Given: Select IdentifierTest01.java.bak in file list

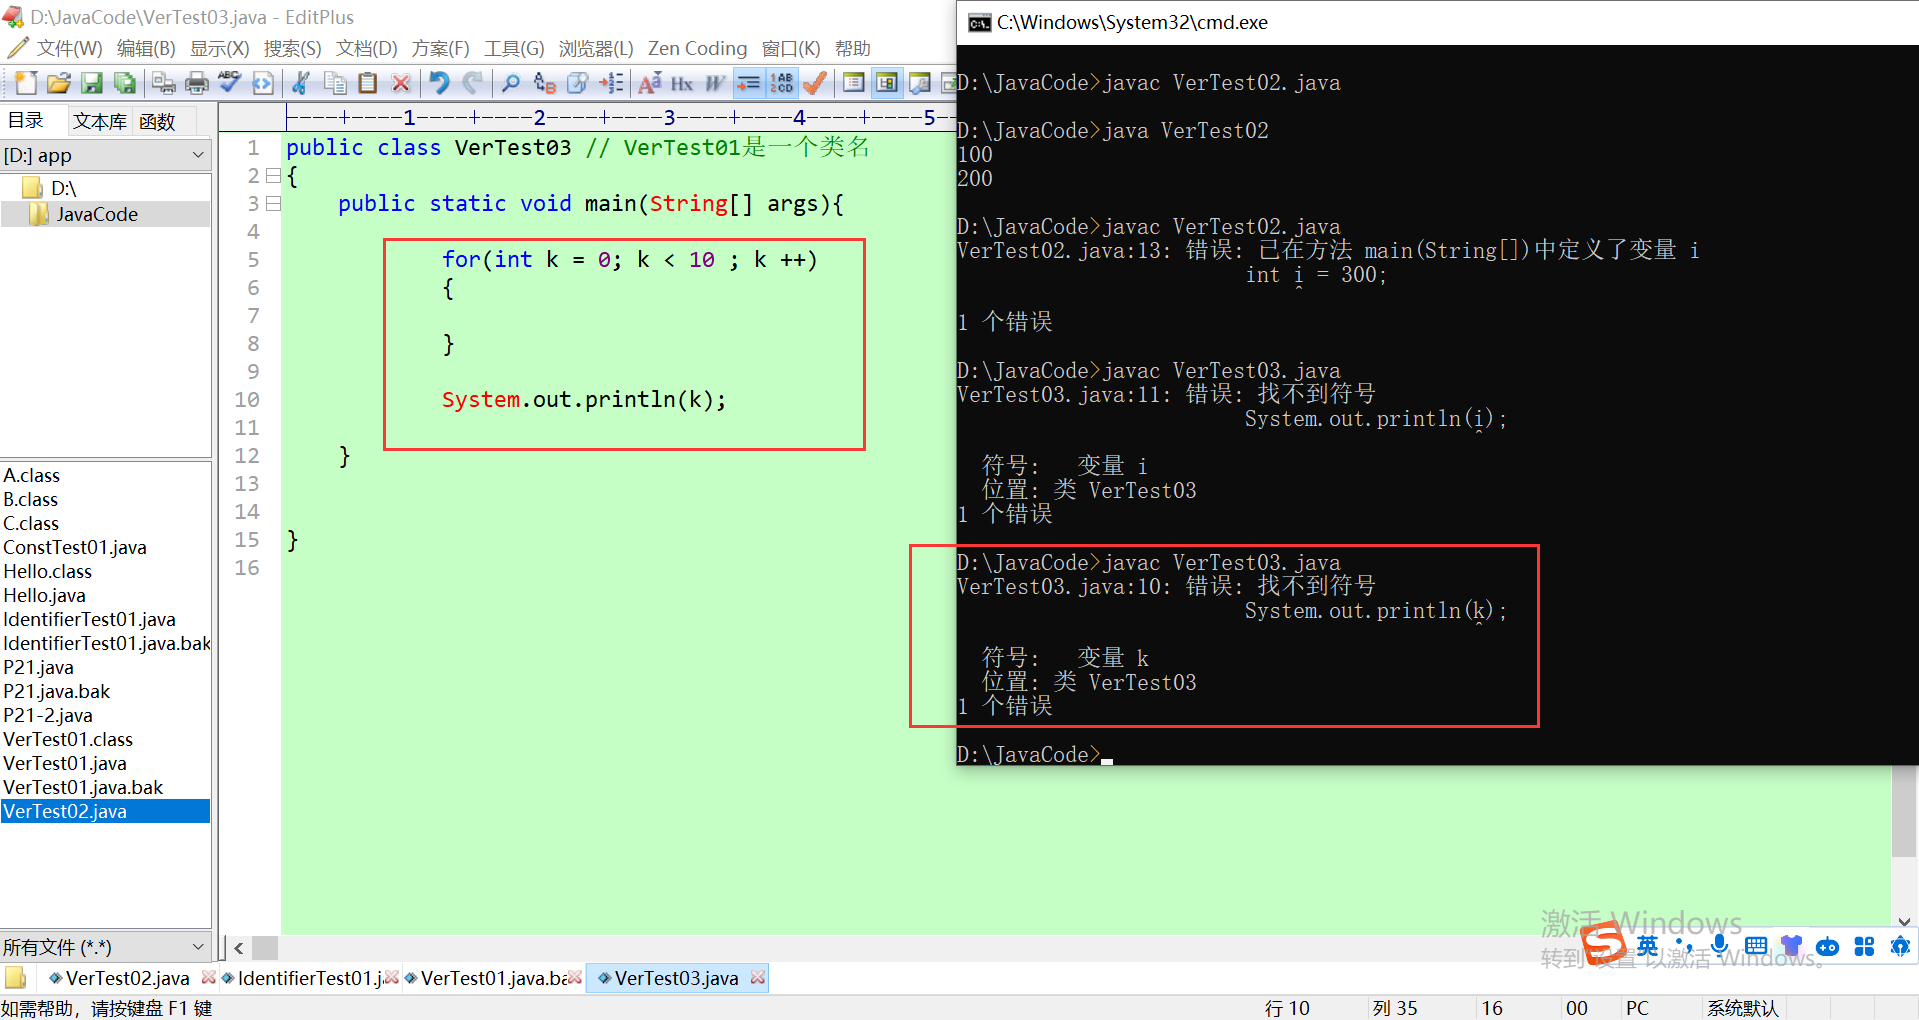Looking at the screenshot, I should click(107, 643).
